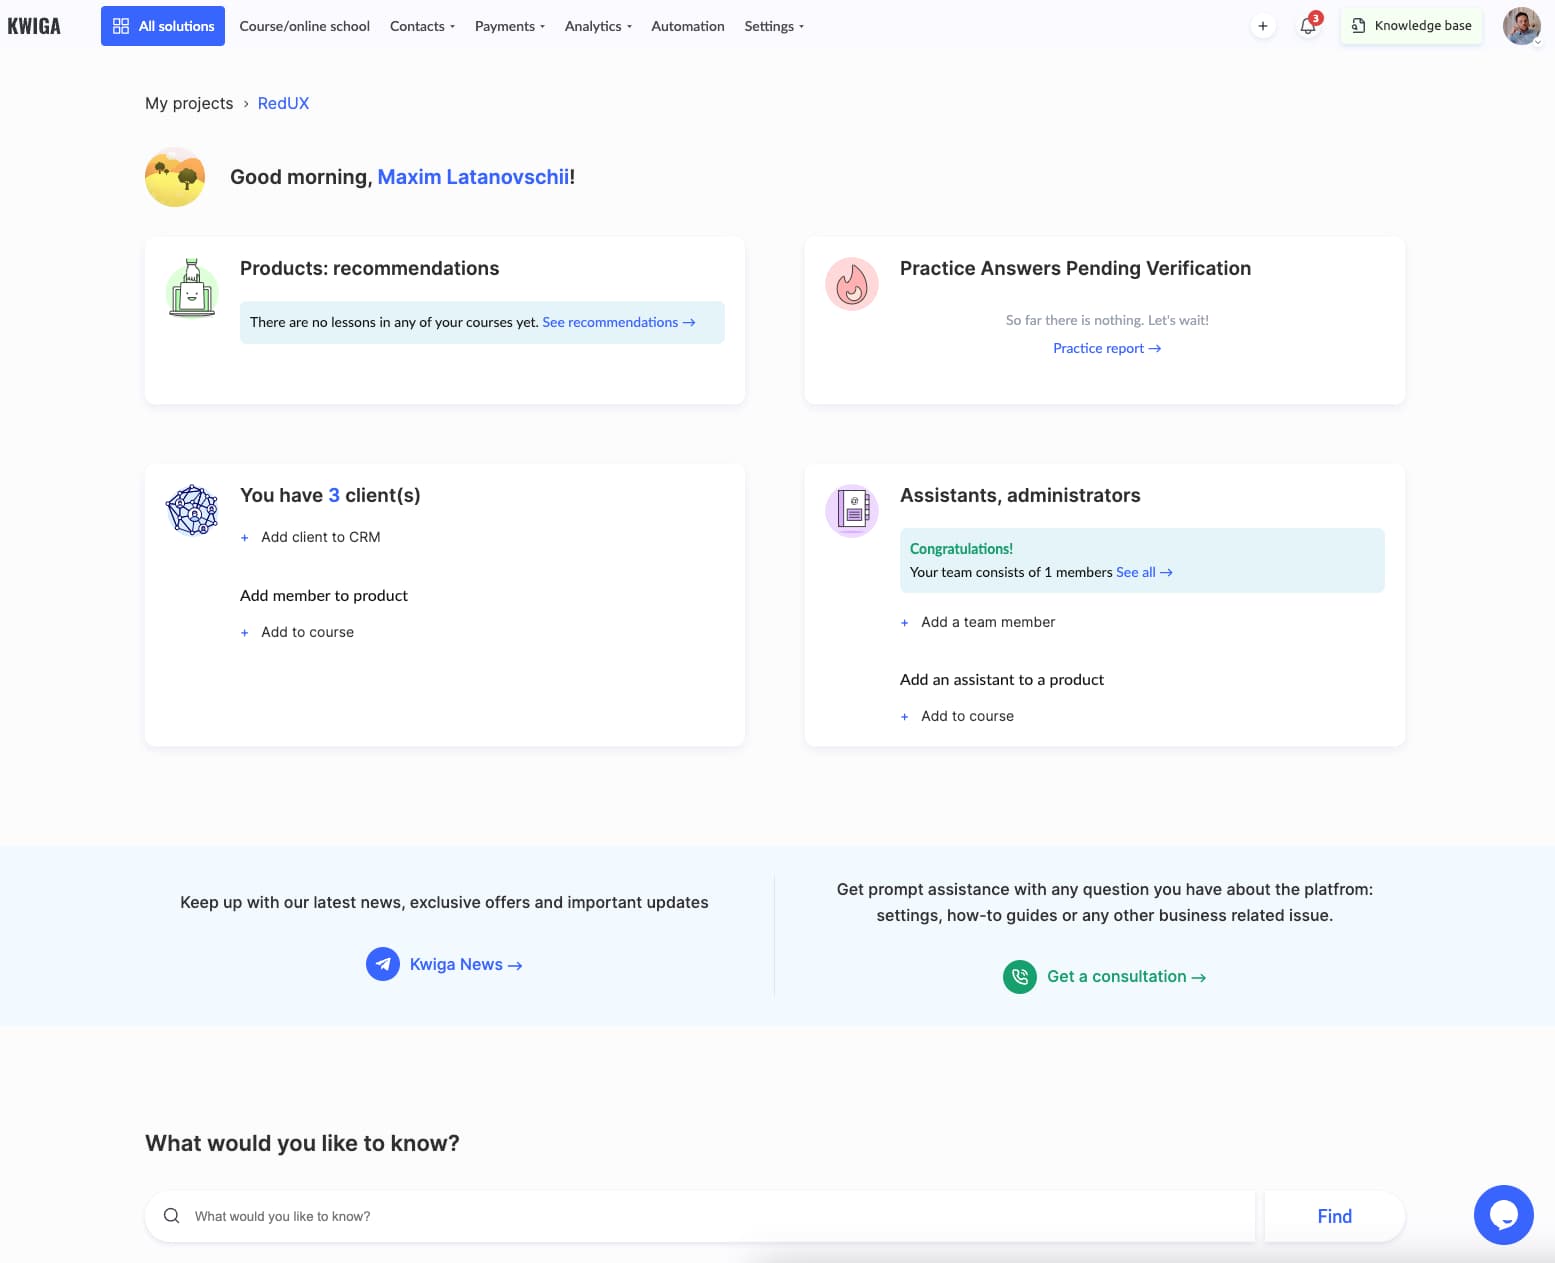1555x1263 pixels.
Task: Go to Course/online school menu
Action: [x=304, y=26]
